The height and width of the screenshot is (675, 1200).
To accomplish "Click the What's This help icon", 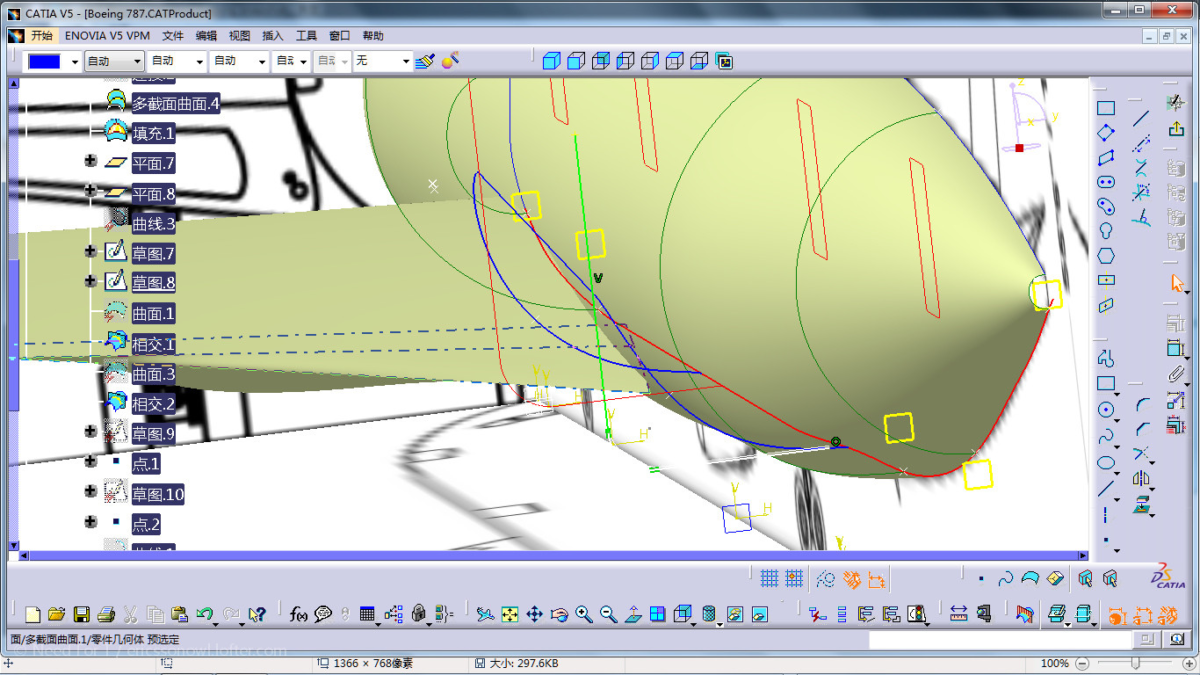I will point(256,614).
